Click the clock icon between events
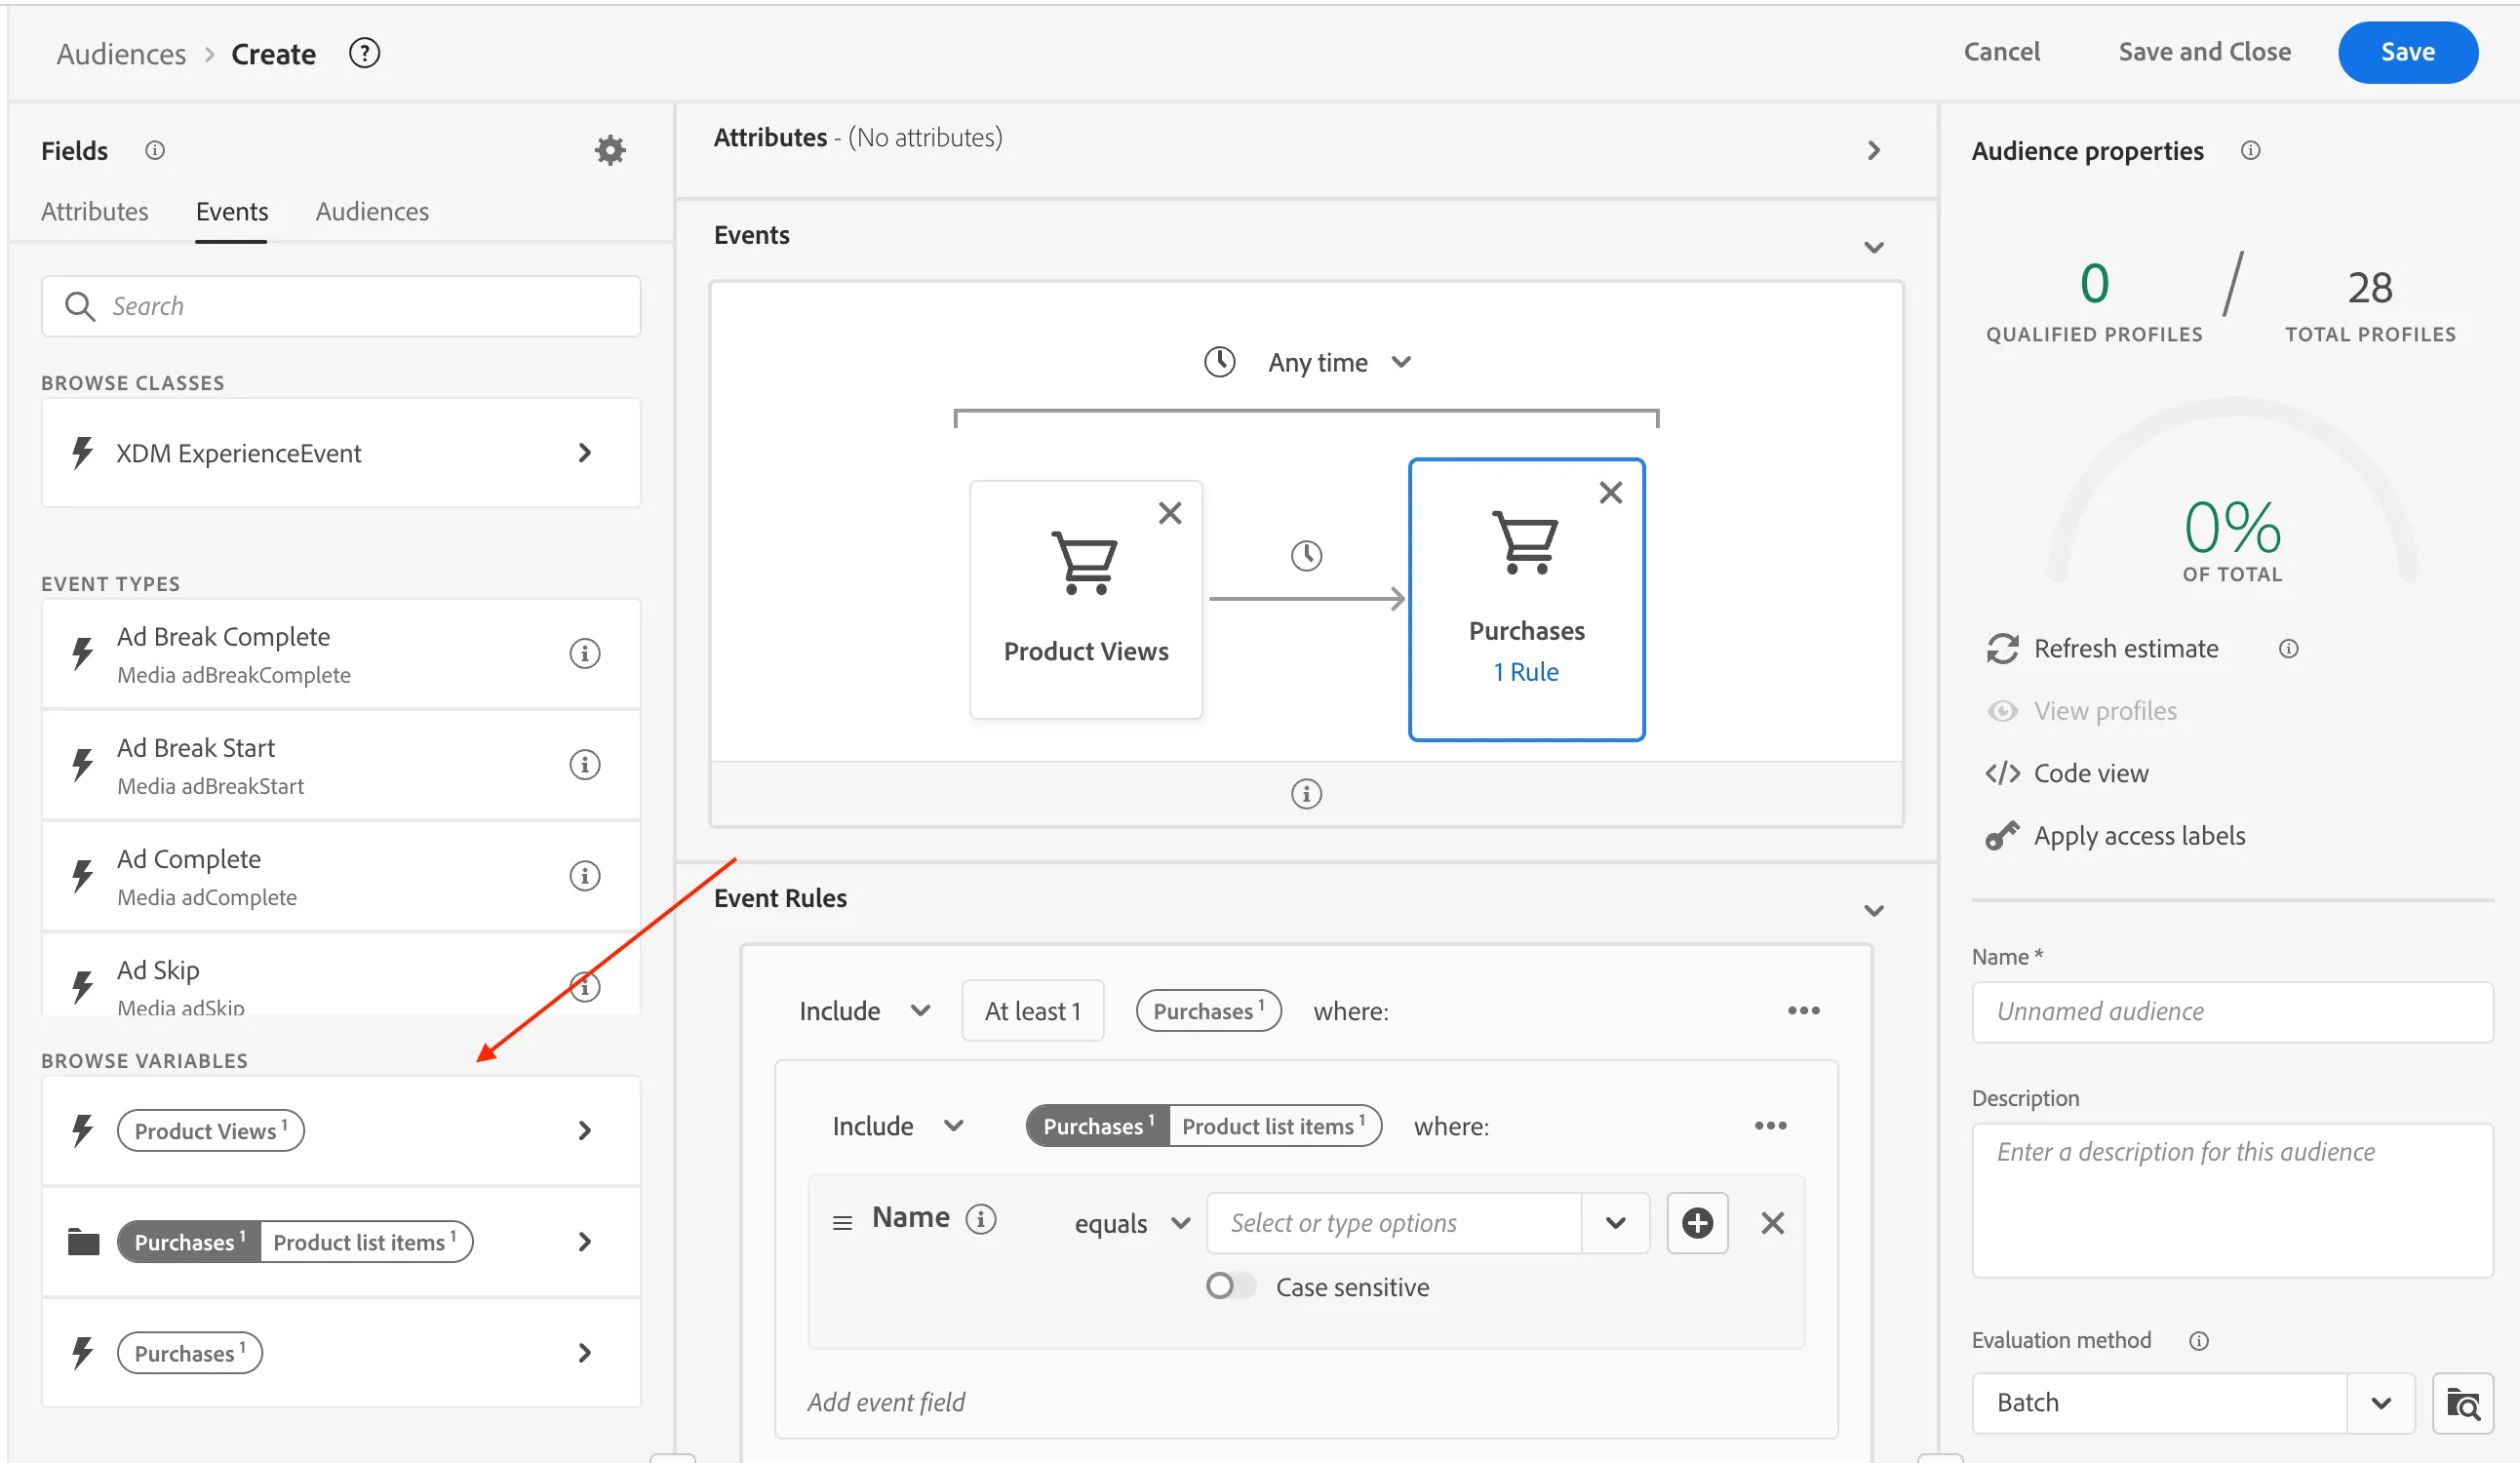Screen dimensions: 2520x1463 (1306, 555)
